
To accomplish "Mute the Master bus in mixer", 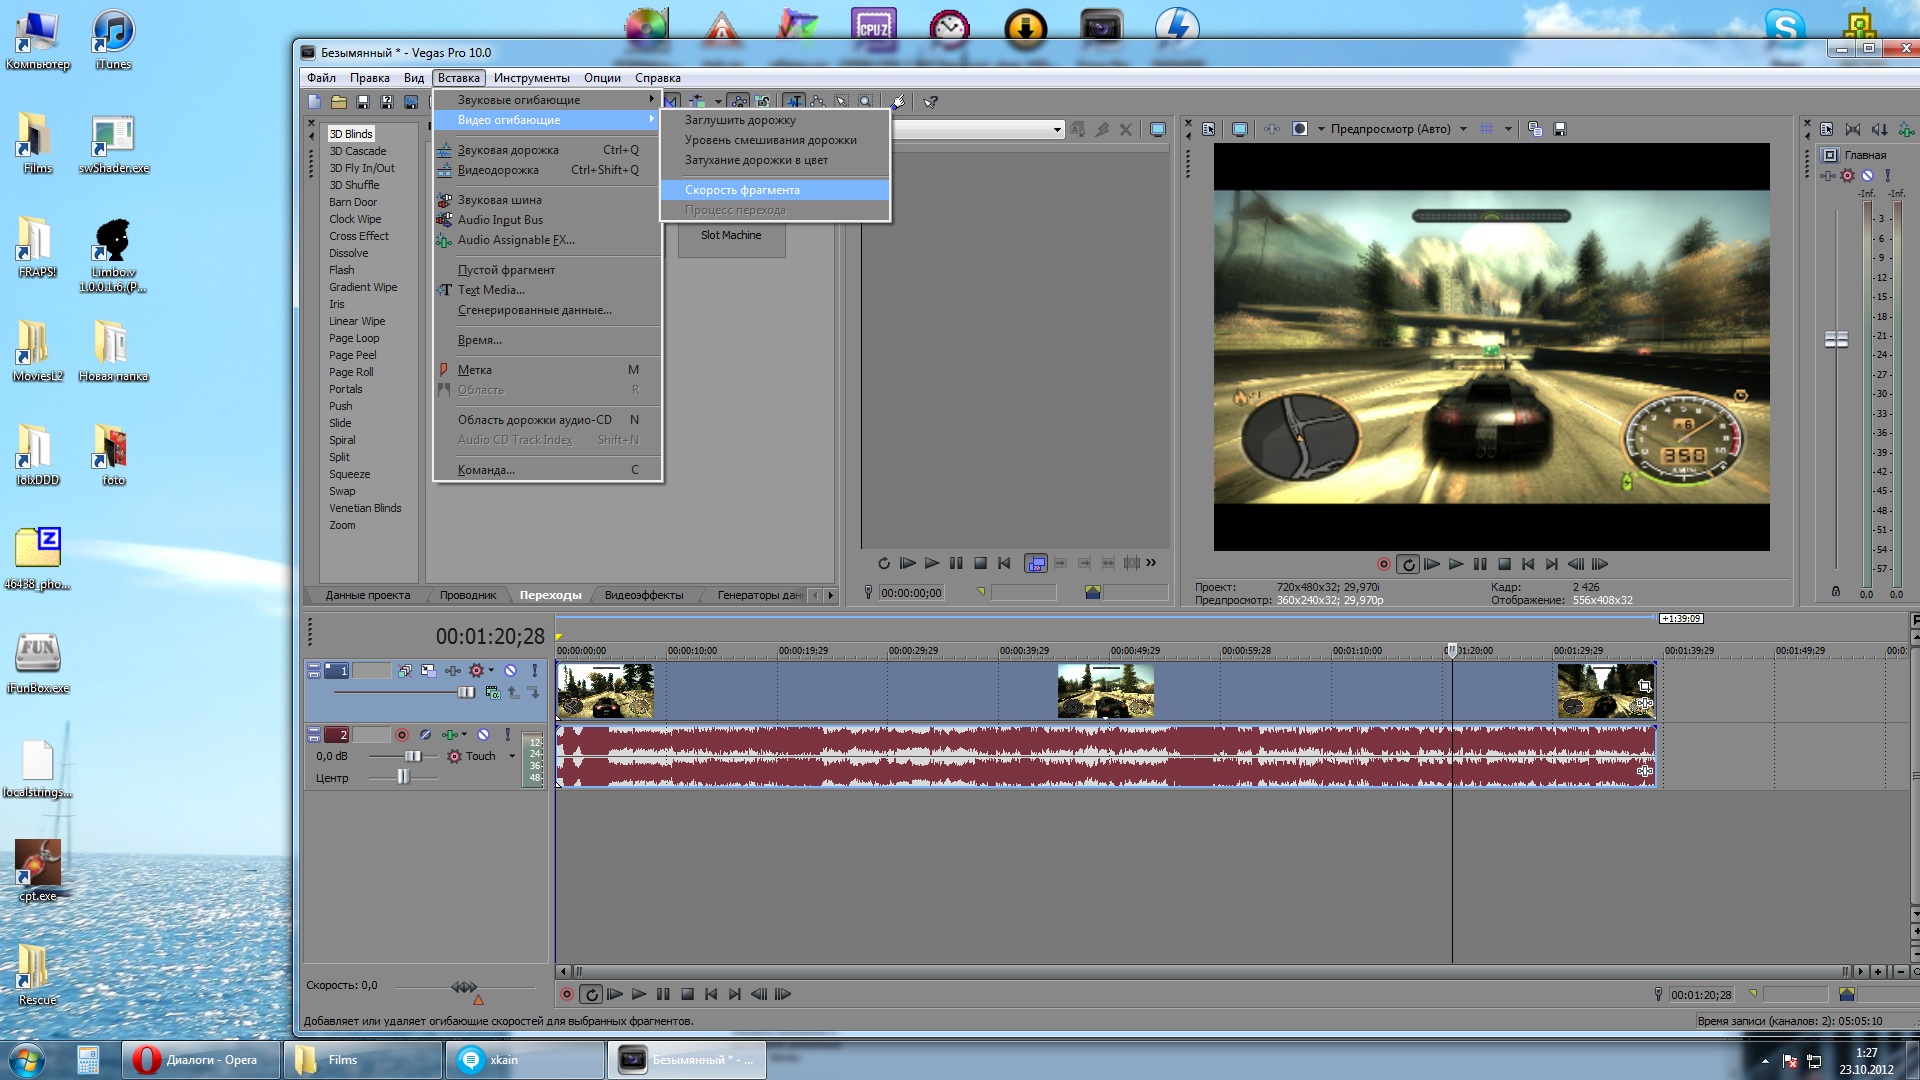I will (x=1868, y=176).
